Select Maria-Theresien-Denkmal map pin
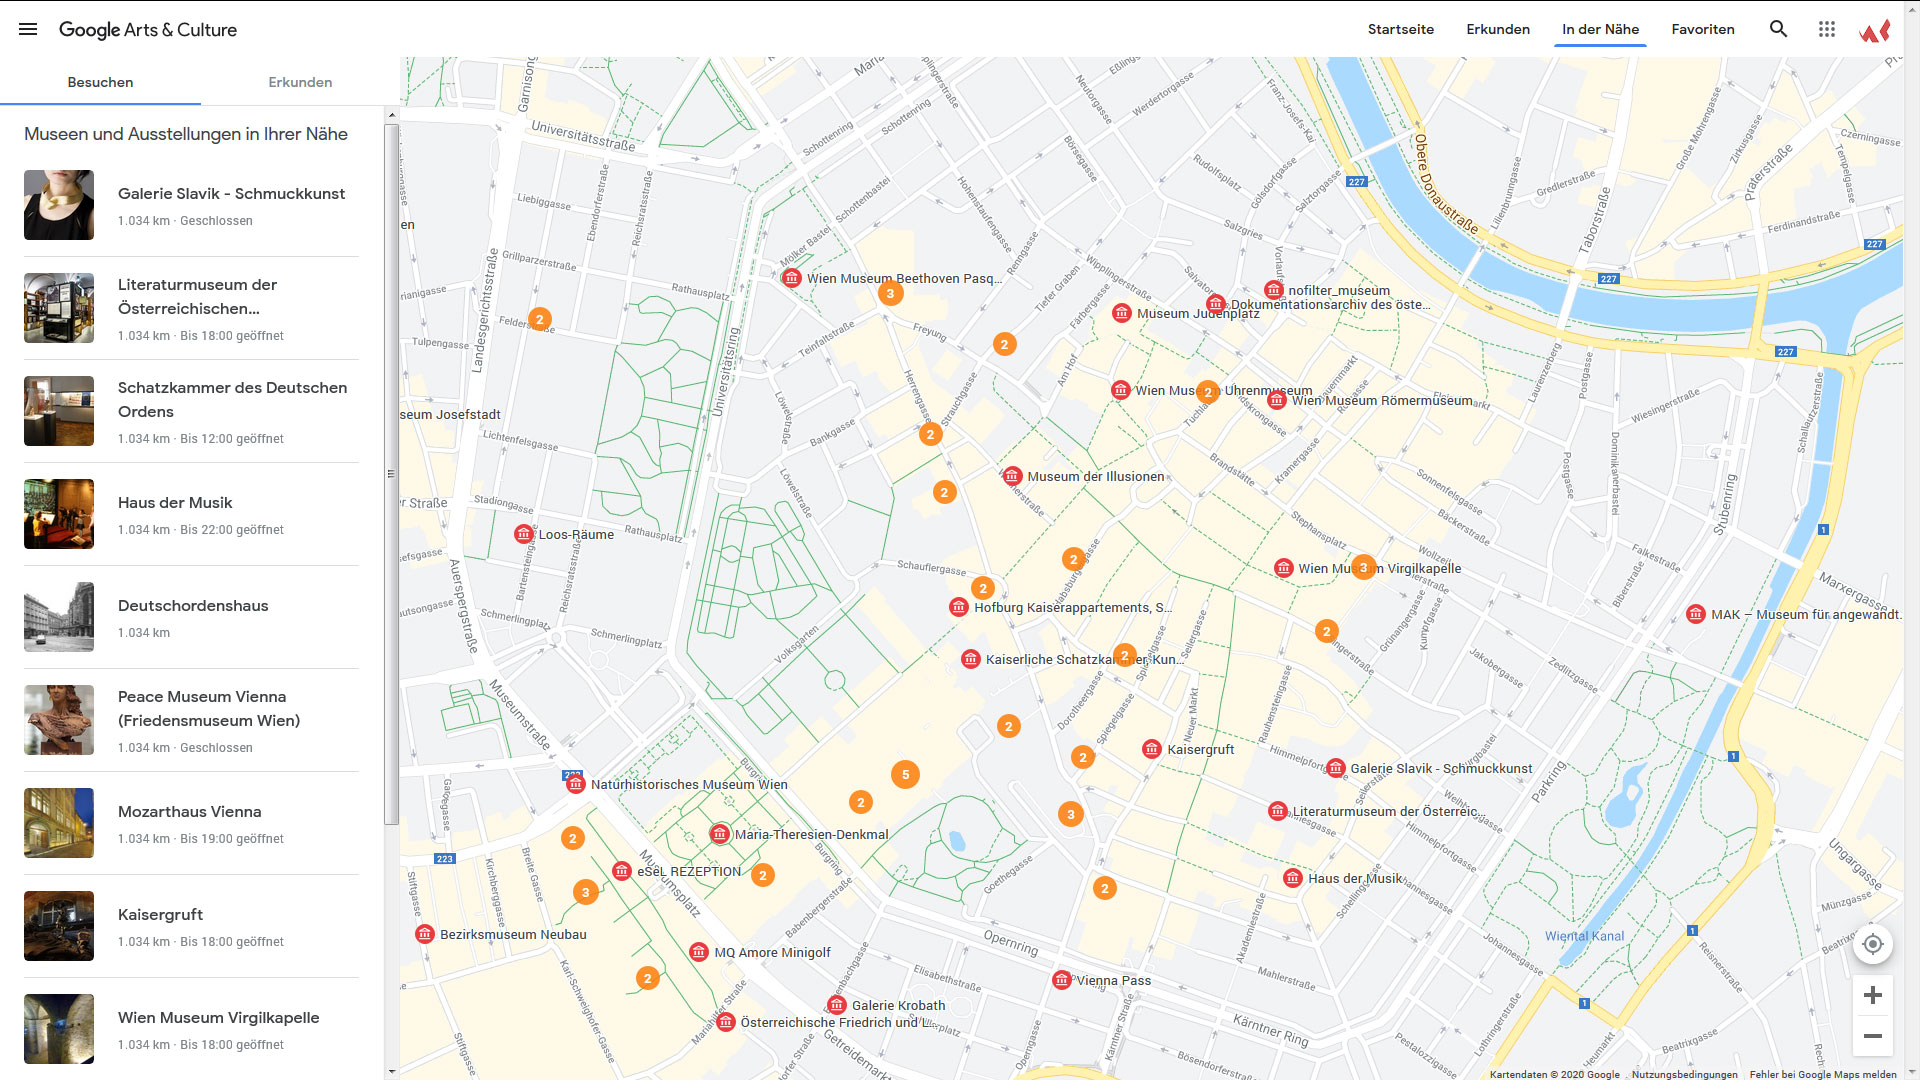The height and width of the screenshot is (1080, 1920). (x=720, y=834)
